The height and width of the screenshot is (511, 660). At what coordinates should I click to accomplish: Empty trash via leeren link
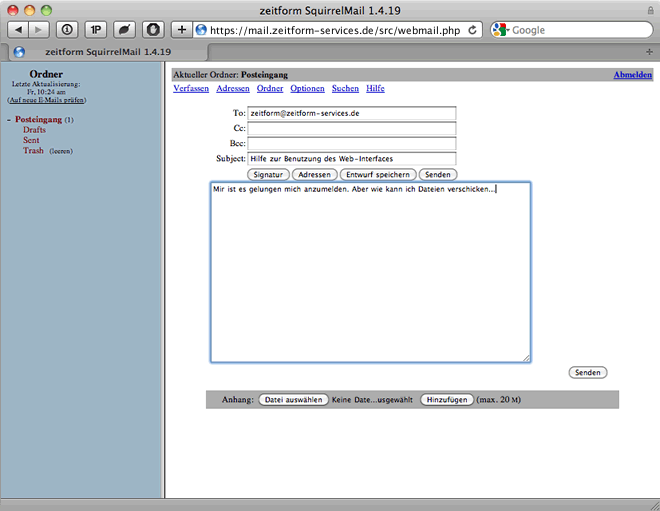coord(61,151)
